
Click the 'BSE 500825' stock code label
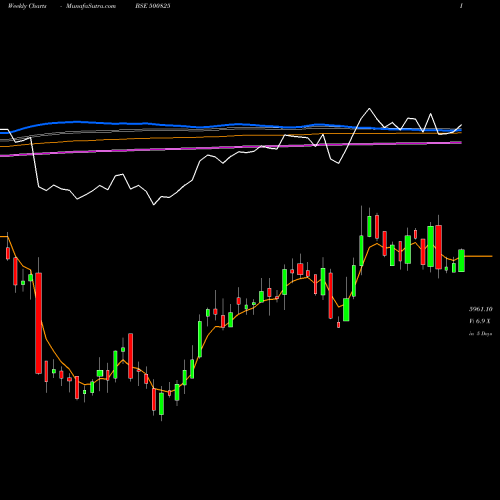pos(153,6)
